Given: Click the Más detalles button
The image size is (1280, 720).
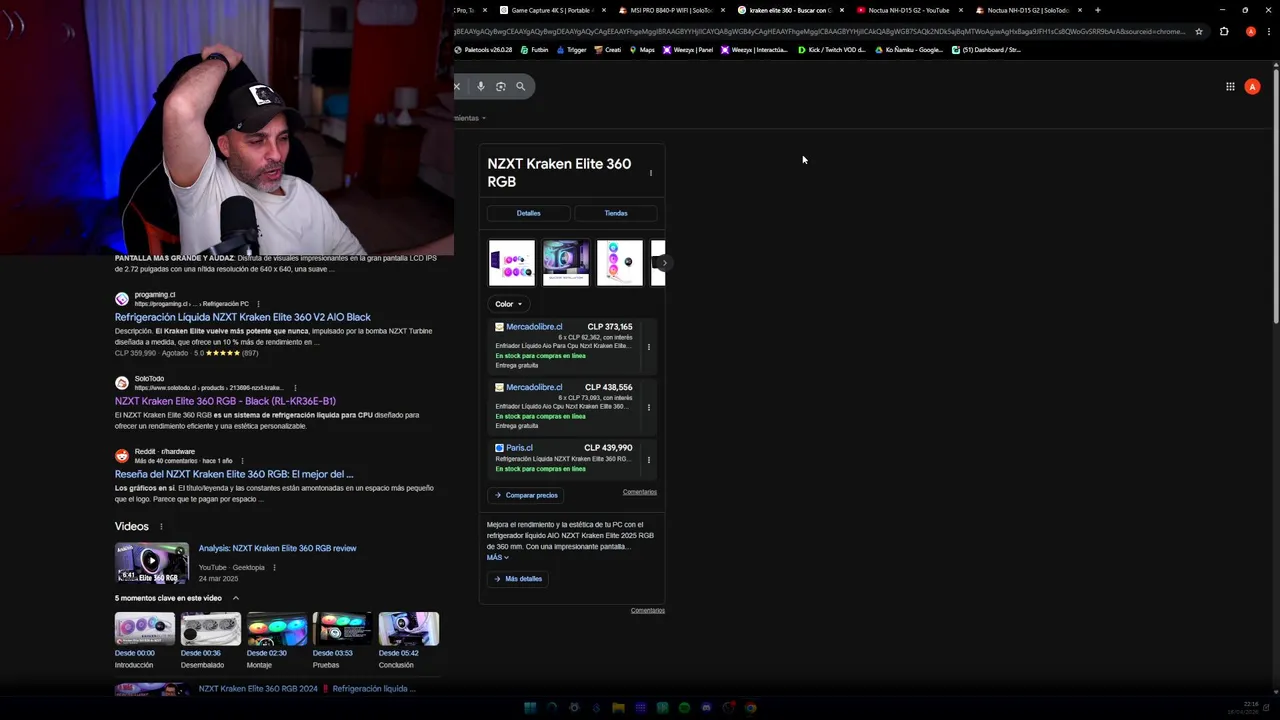Looking at the screenshot, I should click(518, 579).
